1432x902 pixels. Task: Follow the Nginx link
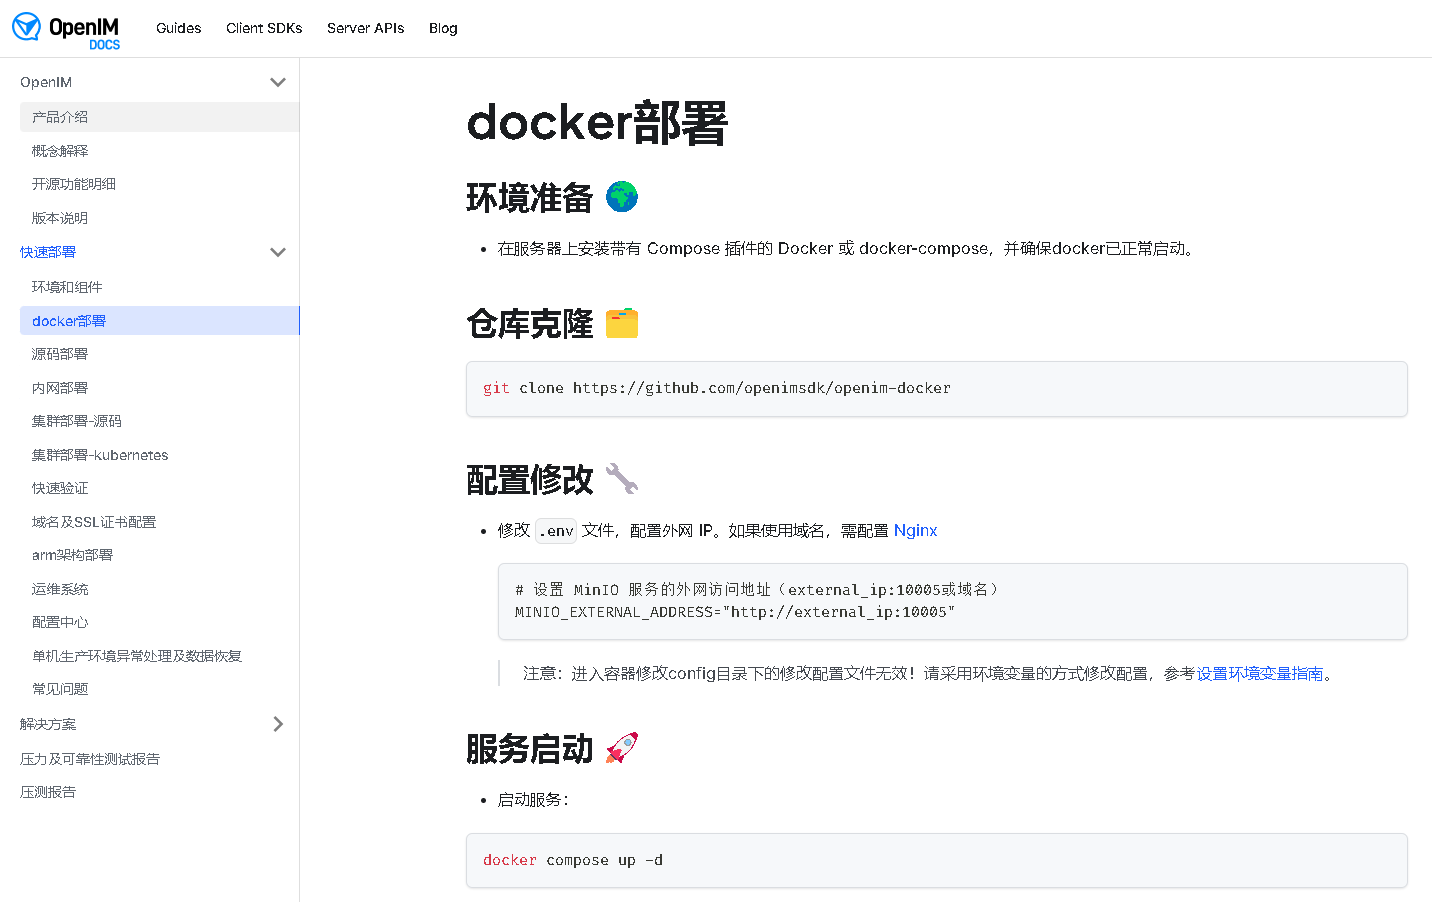tap(915, 530)
